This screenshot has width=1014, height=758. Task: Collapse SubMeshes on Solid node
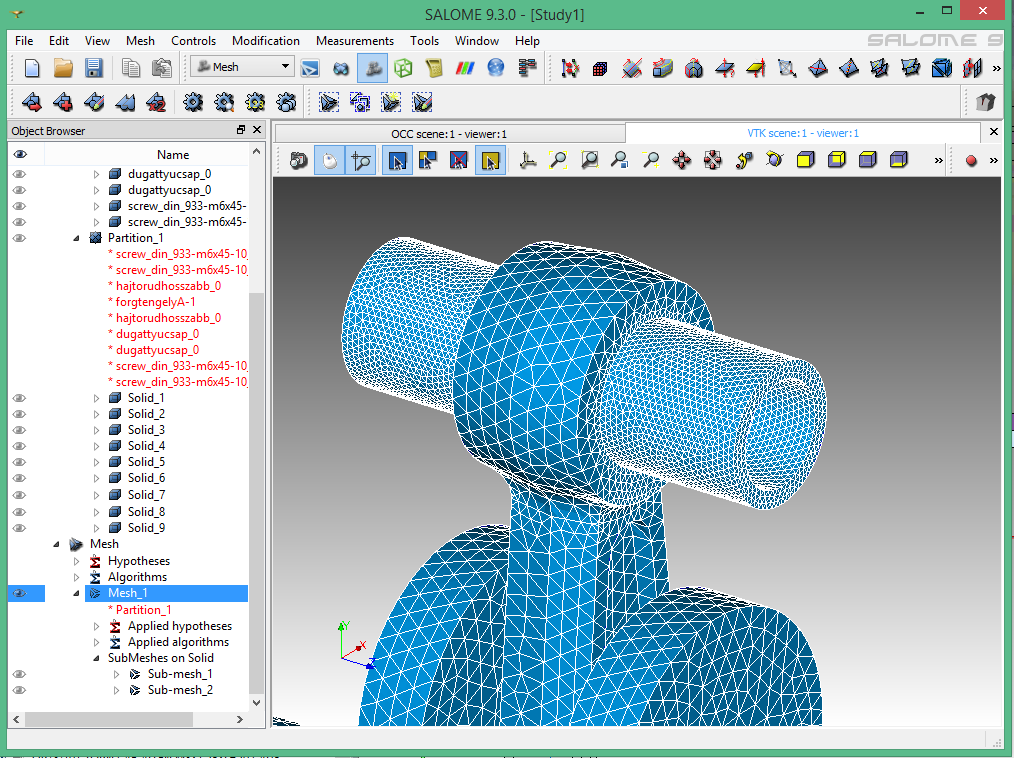(96, 658)
